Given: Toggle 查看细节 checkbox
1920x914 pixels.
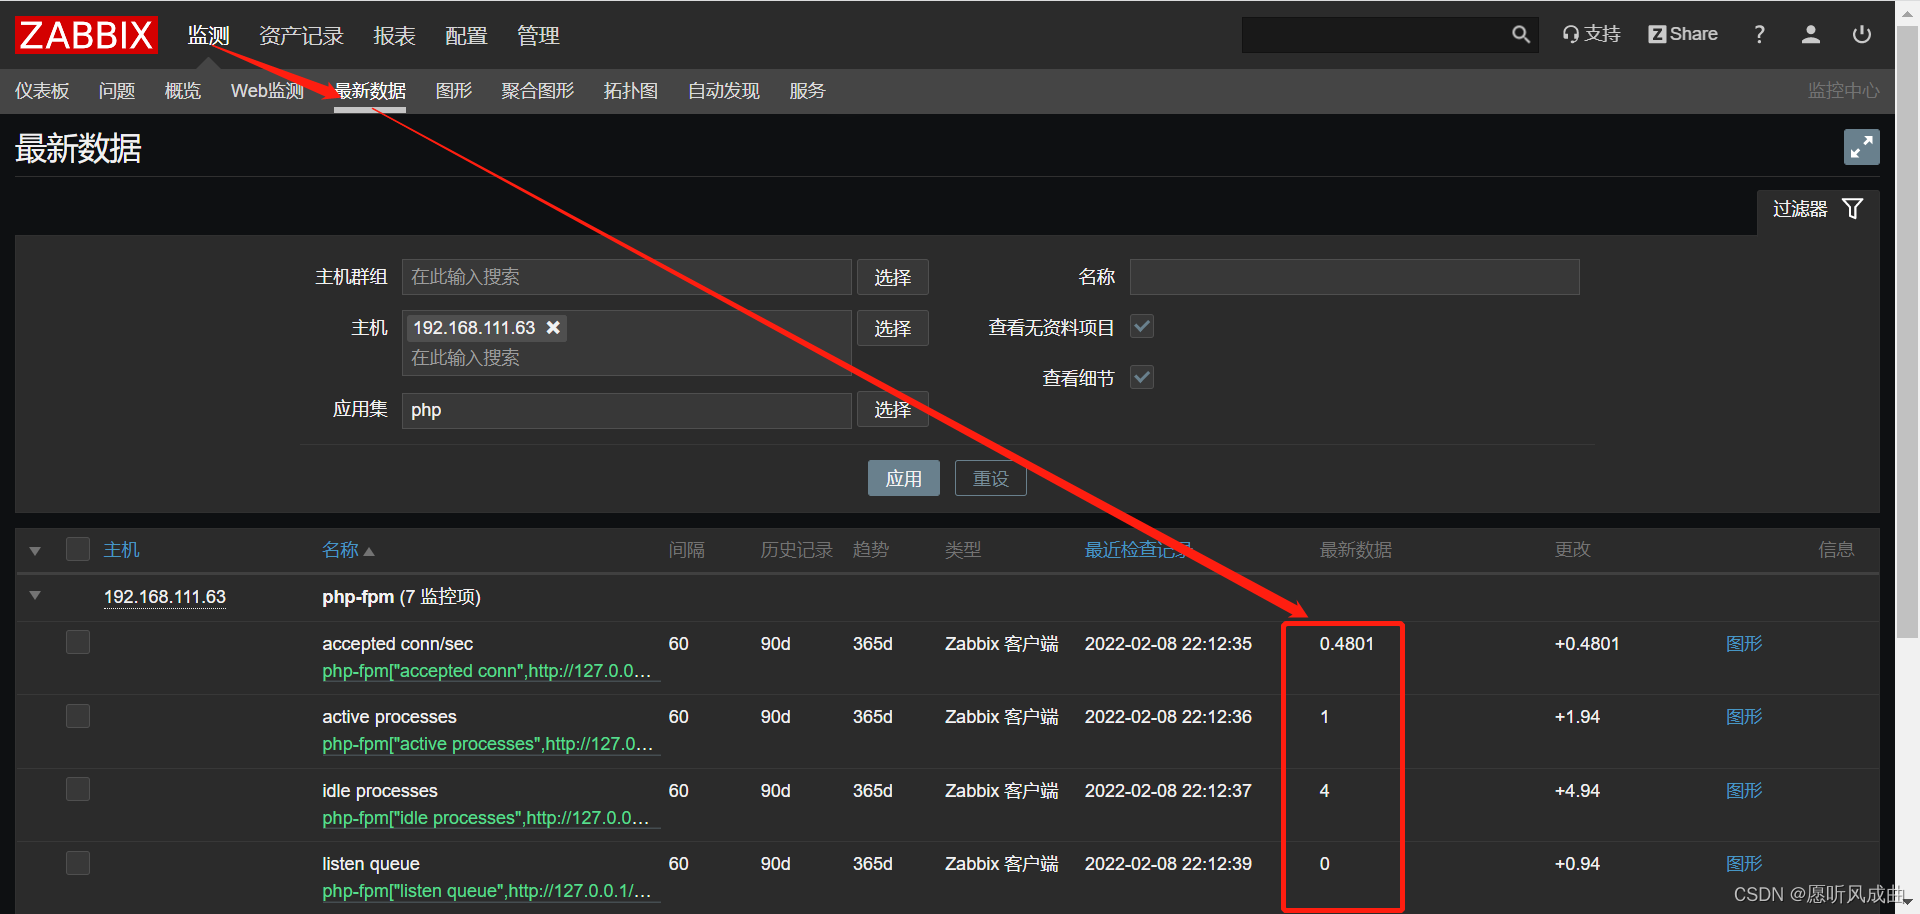Looking at the screenshot, I should click(x=1141, y=377).
